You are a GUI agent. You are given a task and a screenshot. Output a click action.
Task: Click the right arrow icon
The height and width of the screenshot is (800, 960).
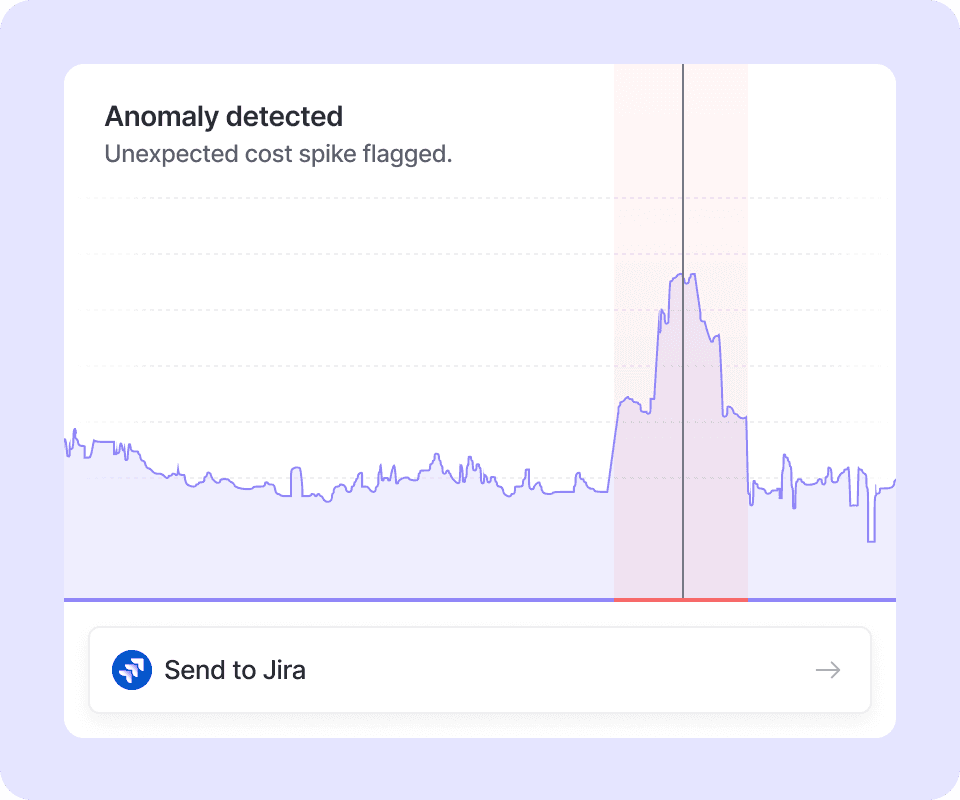[828, 670]
